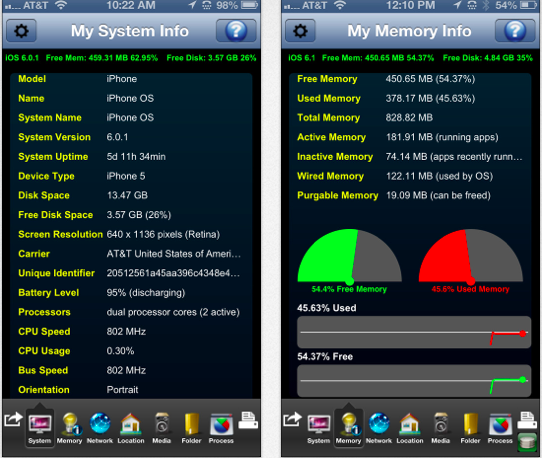Image resolution: width=542 pixels, height=458 pixels.
Task: Tap green status line in Memory Info screen
Action: pyautogui.click(x=410, y=58)
